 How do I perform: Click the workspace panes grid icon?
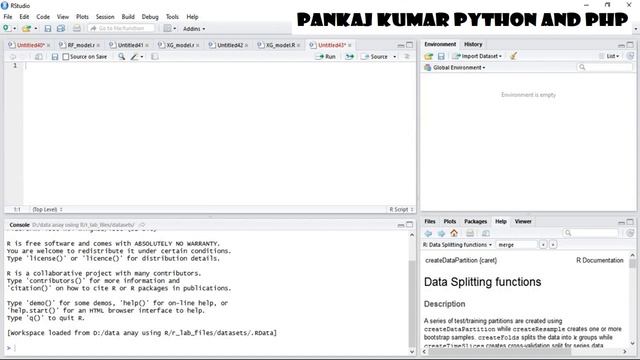[x=167, y=29]
